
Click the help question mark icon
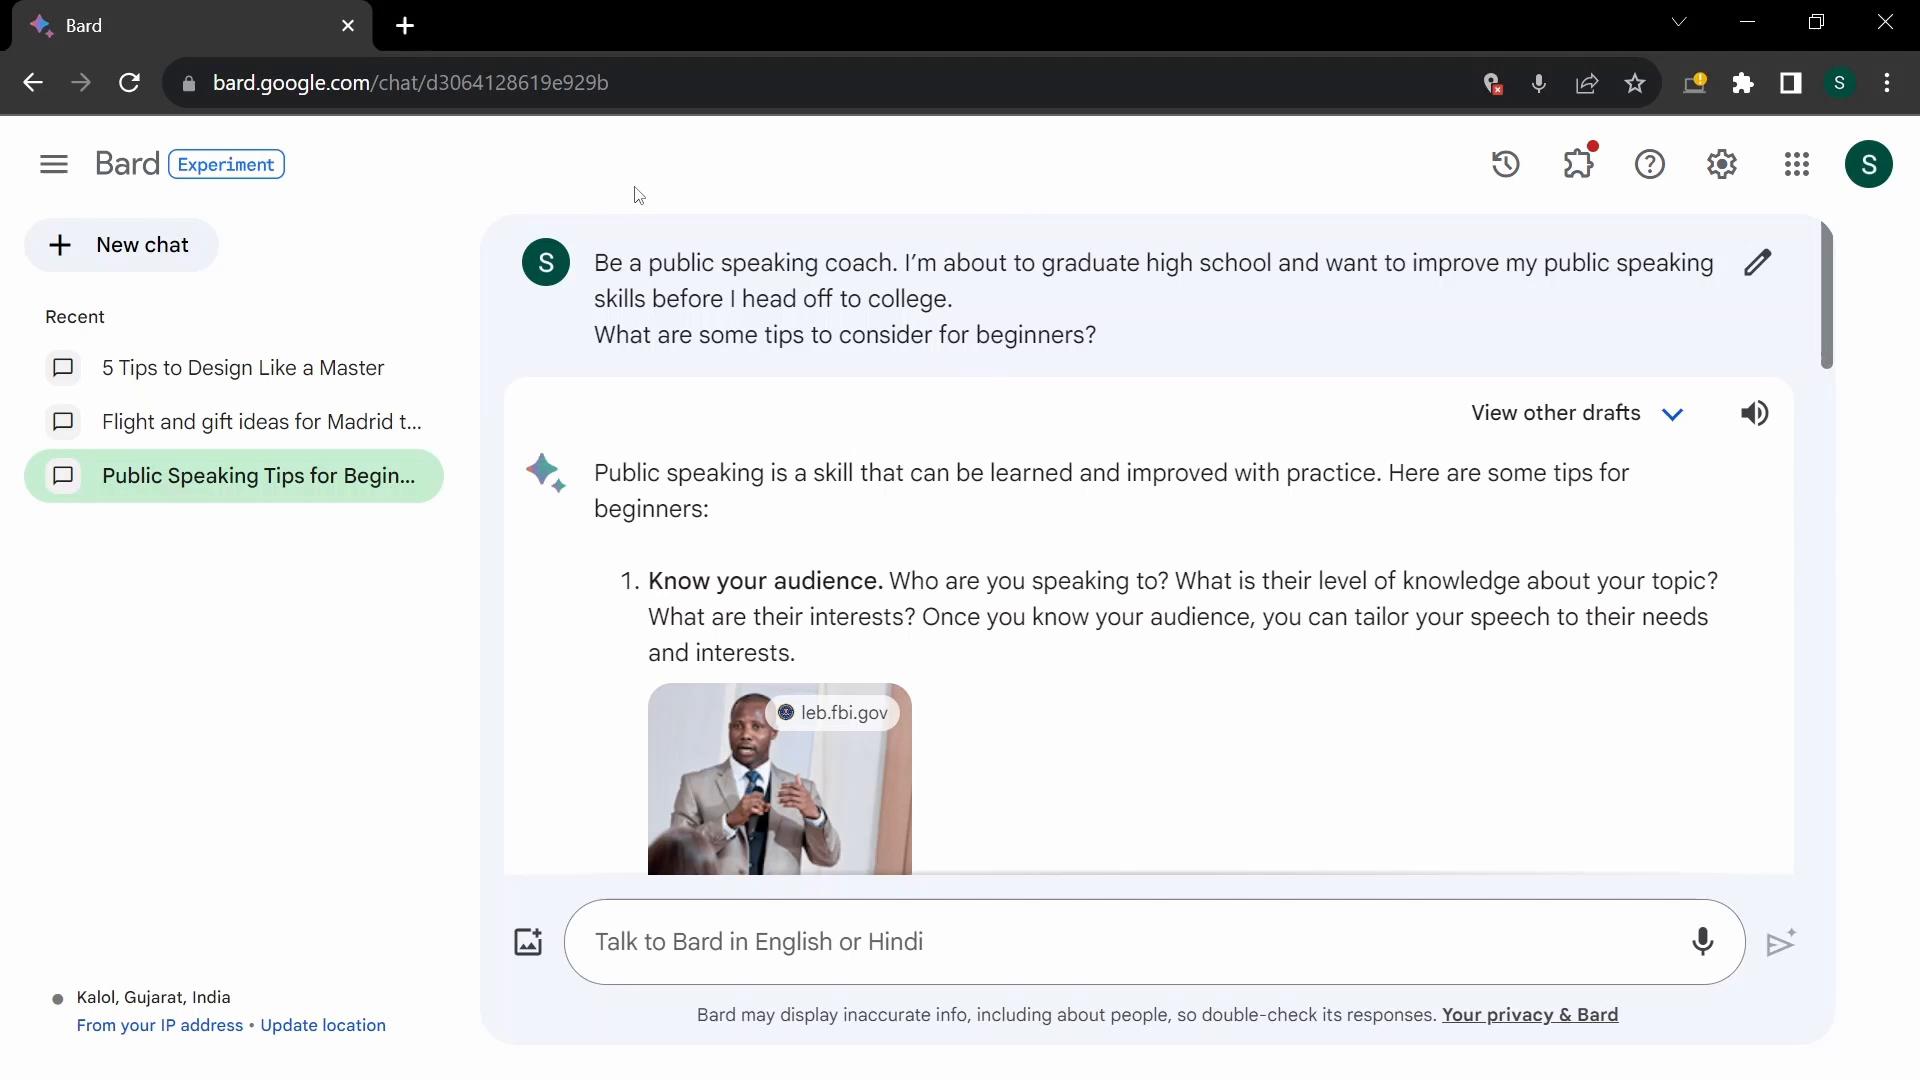pyautogui.click(x=1651, y=164)
